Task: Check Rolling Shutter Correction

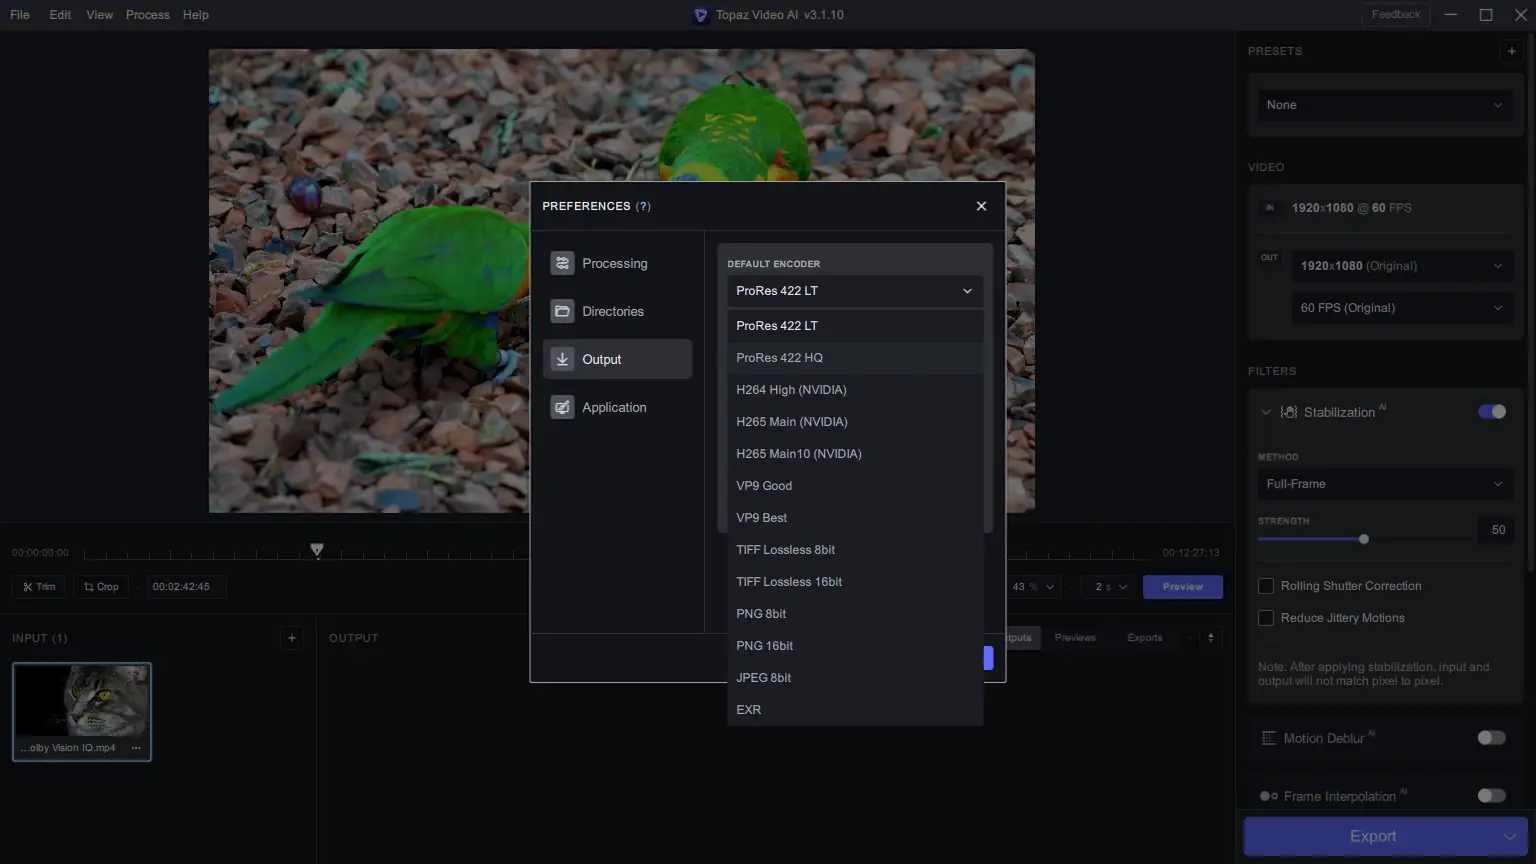Action: click(x=1266, y=586)
